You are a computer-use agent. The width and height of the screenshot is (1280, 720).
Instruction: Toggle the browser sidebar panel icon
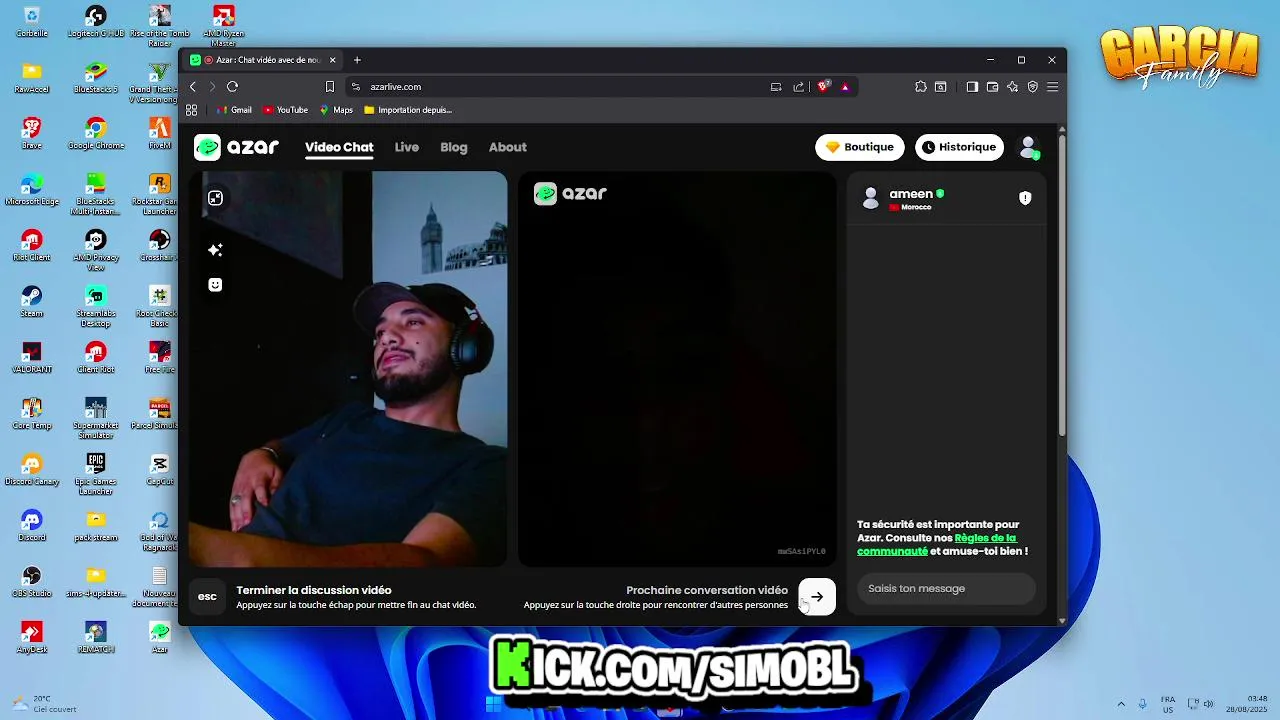click(x=972, y=87)
